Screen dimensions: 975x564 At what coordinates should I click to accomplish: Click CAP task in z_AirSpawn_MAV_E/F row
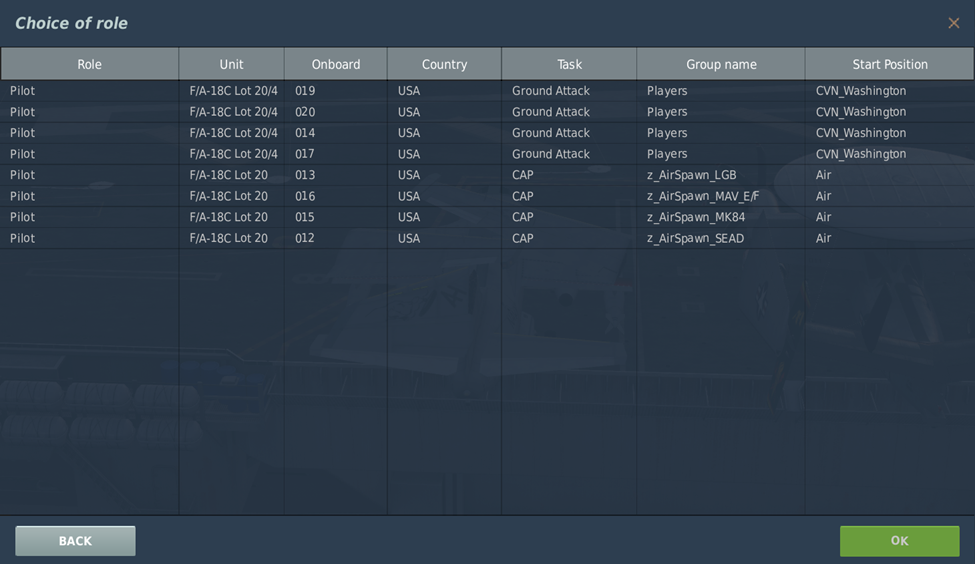coord(522,196)
